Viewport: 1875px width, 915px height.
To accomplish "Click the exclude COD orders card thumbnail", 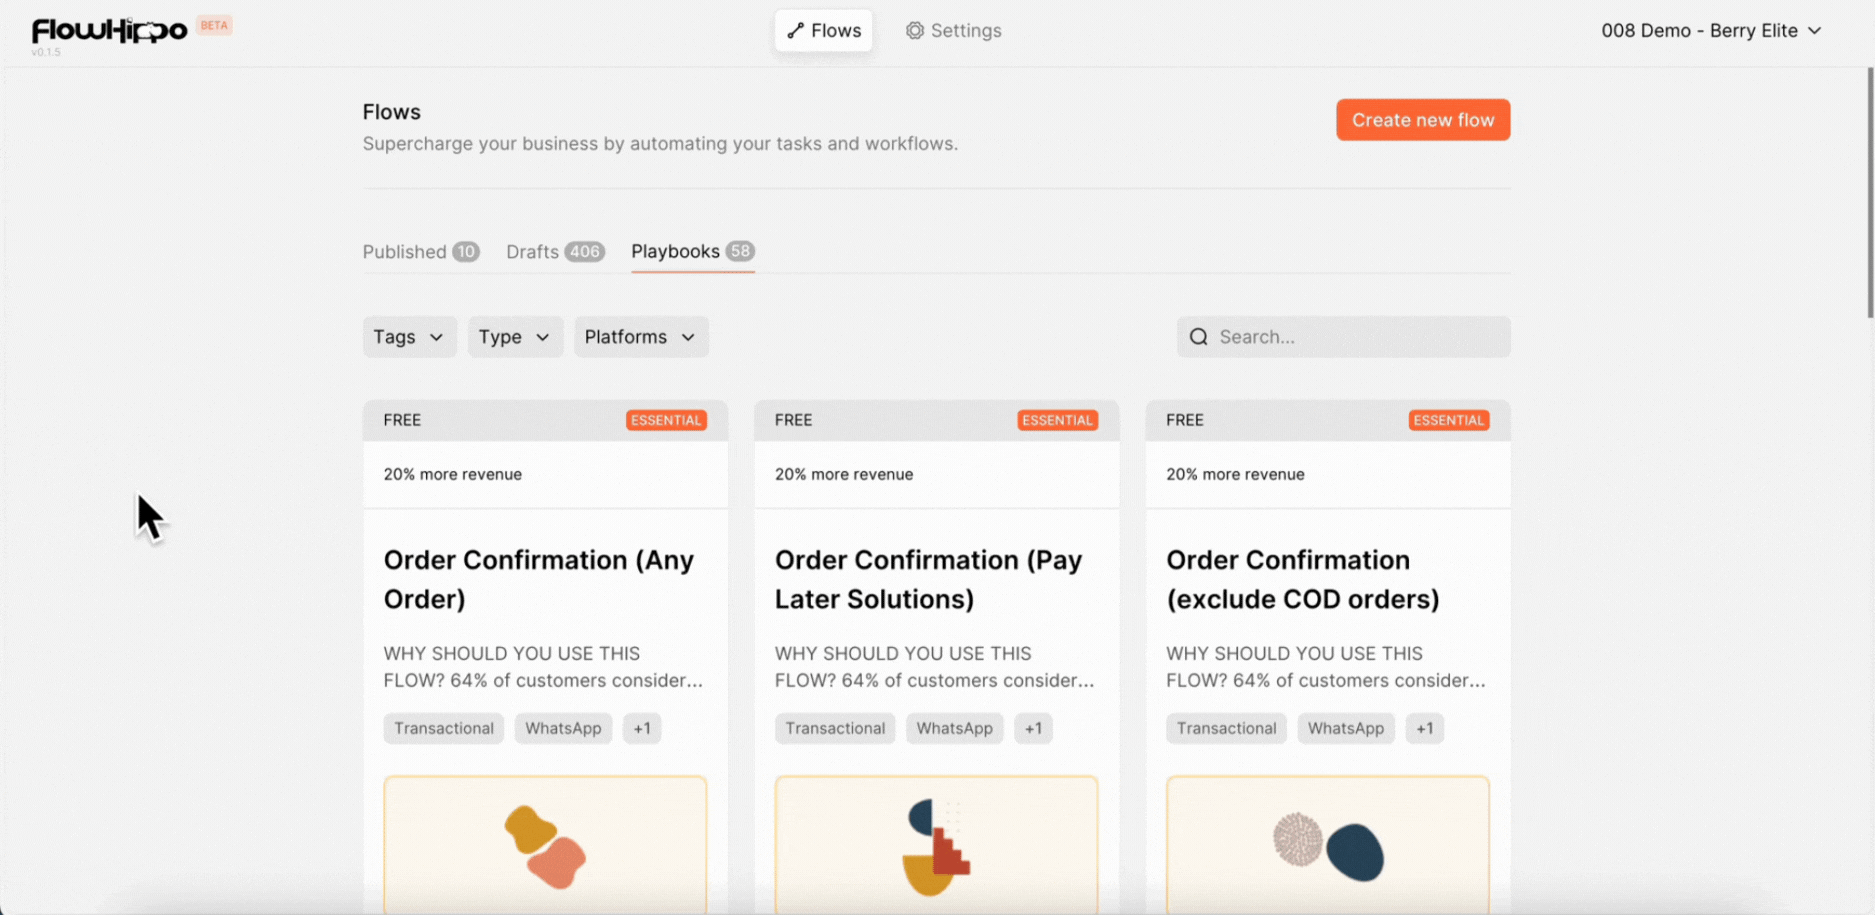I will 1328,845.
